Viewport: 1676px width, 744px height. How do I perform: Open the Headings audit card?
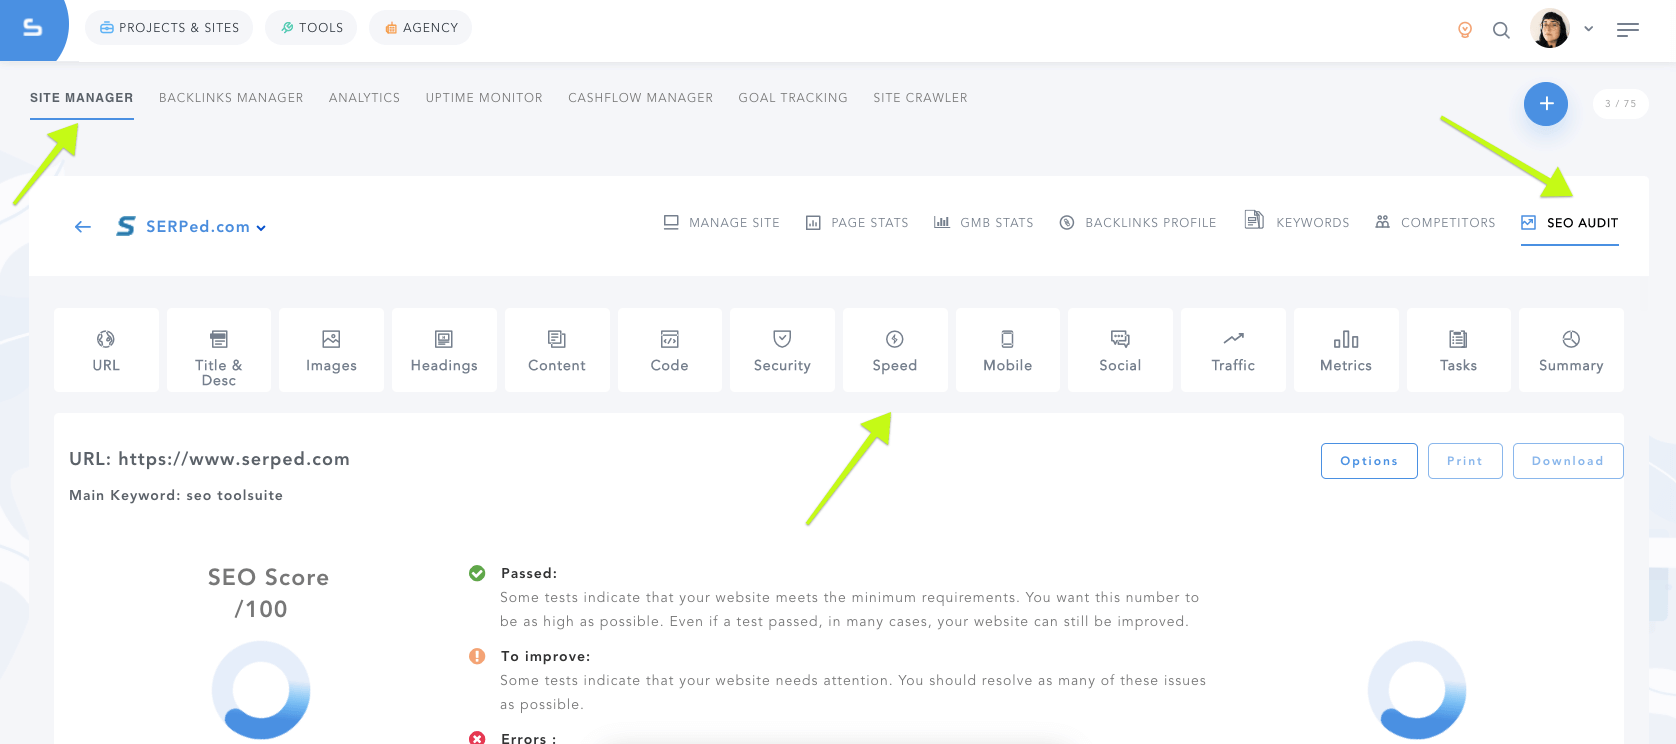point(444,350)
